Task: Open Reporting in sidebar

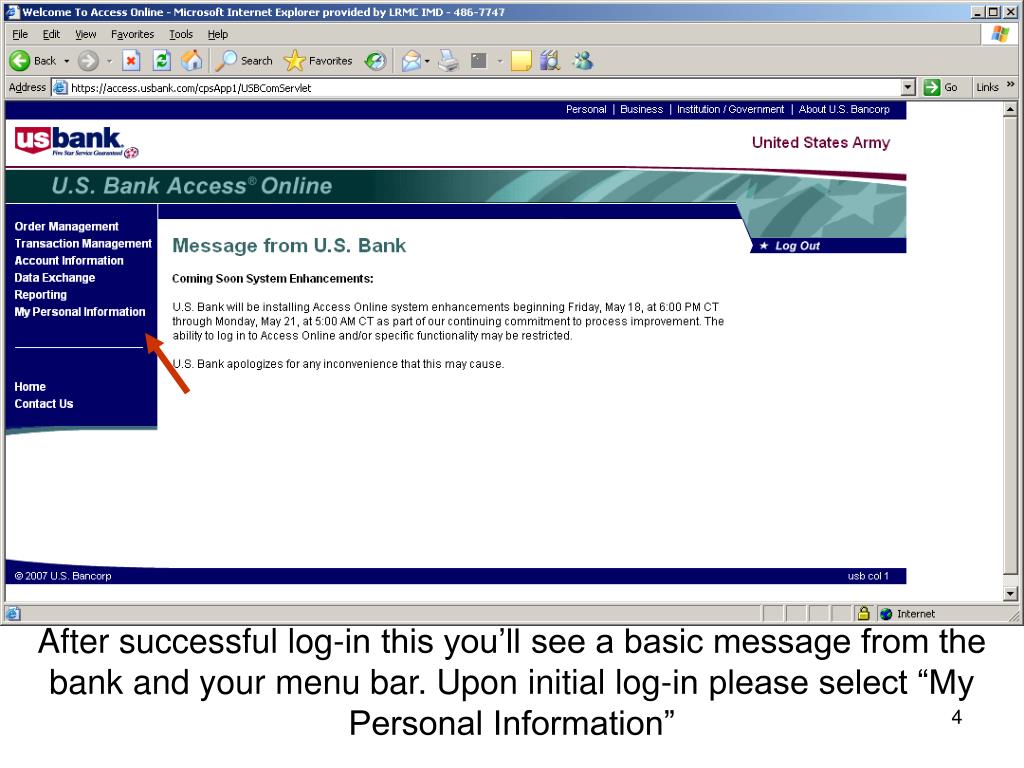Action: tap(40, 295)
